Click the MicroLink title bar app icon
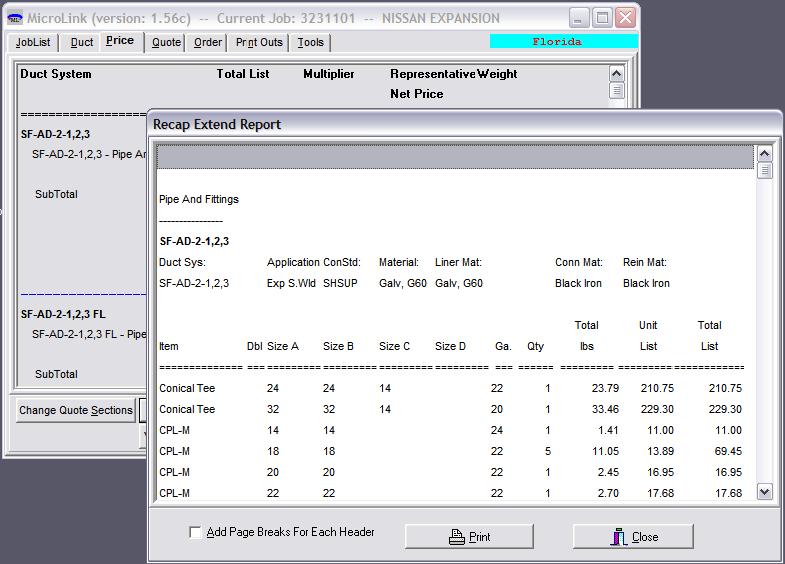Screen dimensions: 785x564 [x=15, y=18]
